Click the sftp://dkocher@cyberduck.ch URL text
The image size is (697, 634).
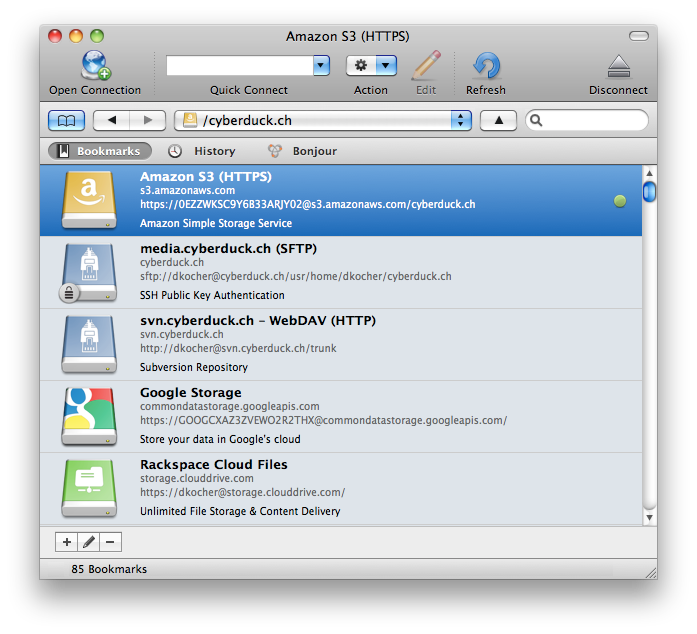(296, 277)
